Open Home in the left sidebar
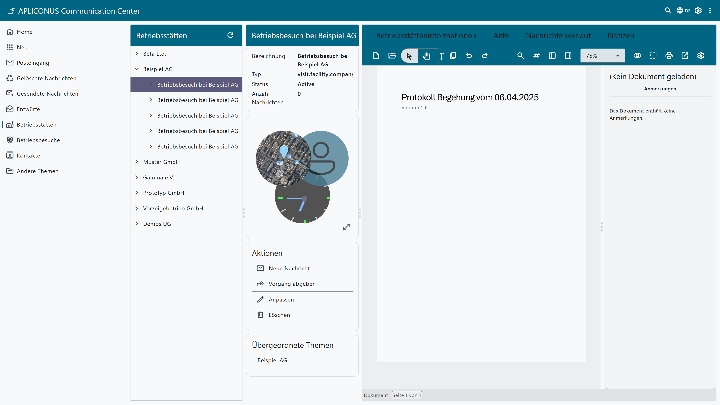 click(x=24, y=32)
